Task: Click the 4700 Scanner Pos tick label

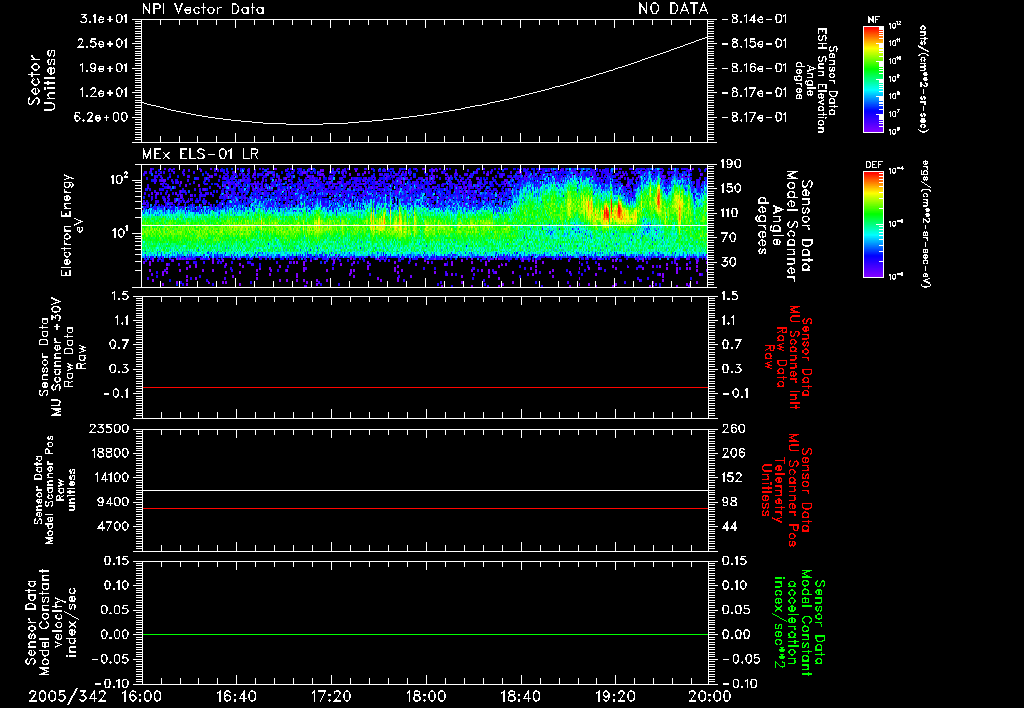Action: point(113,526)
